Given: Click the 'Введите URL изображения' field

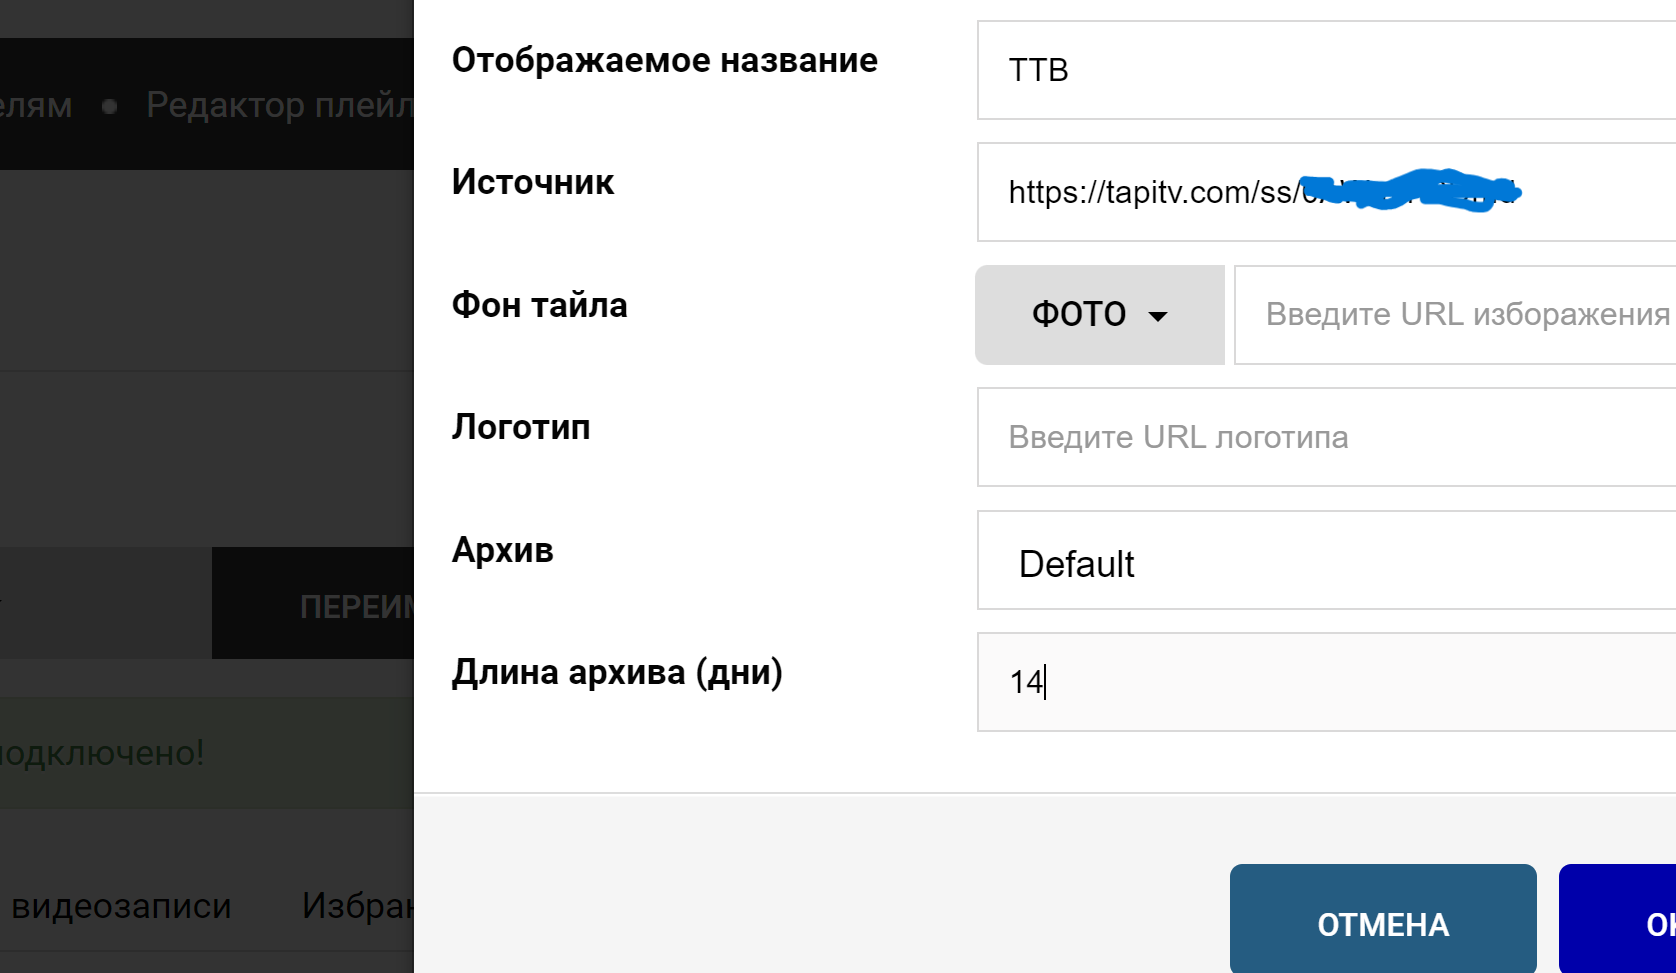Looking at the screenshot, I should click(x=1455, y=315).
